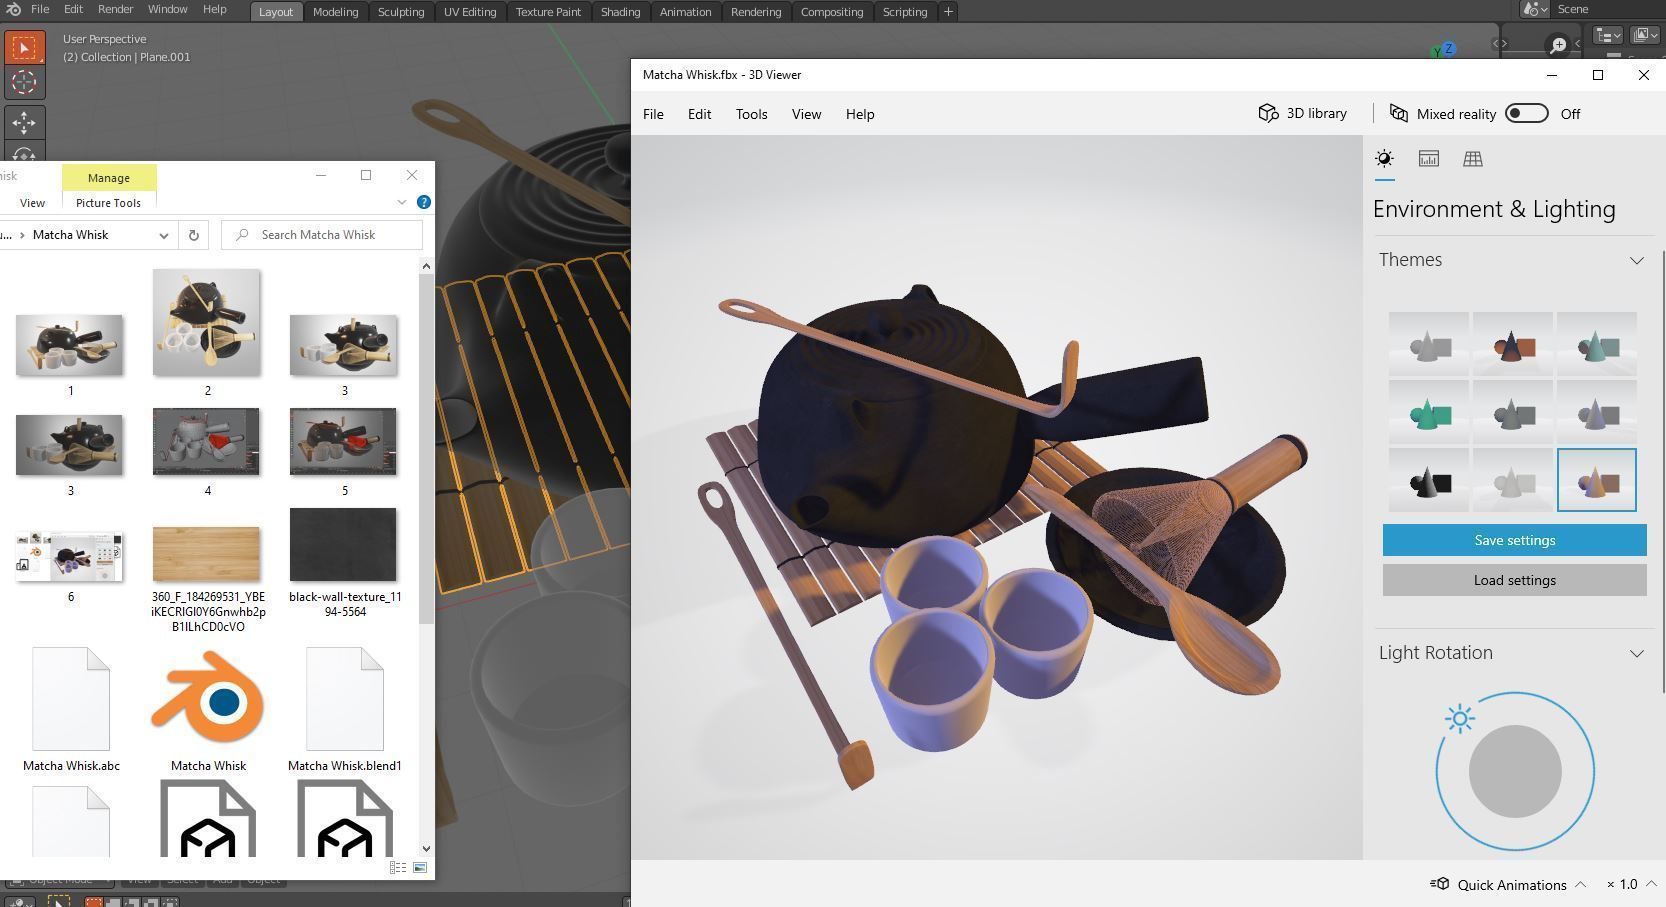1666x907 pixels.
Task: Click the Load settings button
Action: [x=1514, y=580]
